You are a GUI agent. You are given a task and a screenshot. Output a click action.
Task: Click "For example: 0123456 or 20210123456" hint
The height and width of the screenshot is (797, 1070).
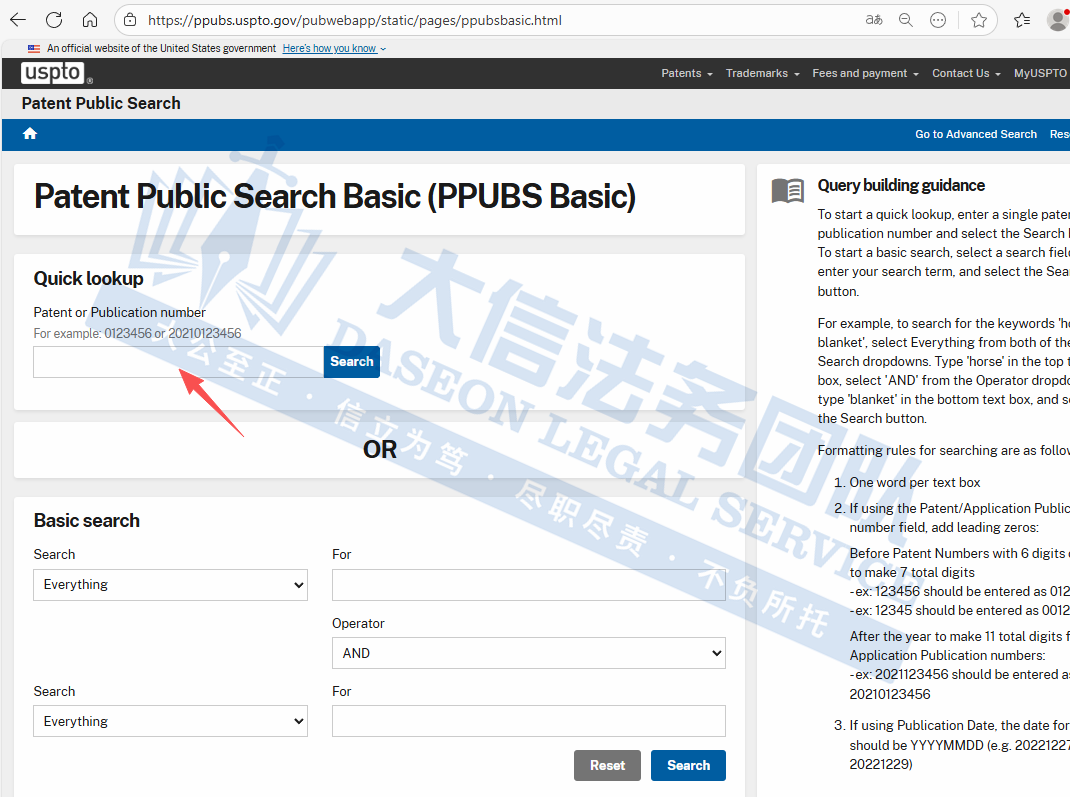pos(137,334)
